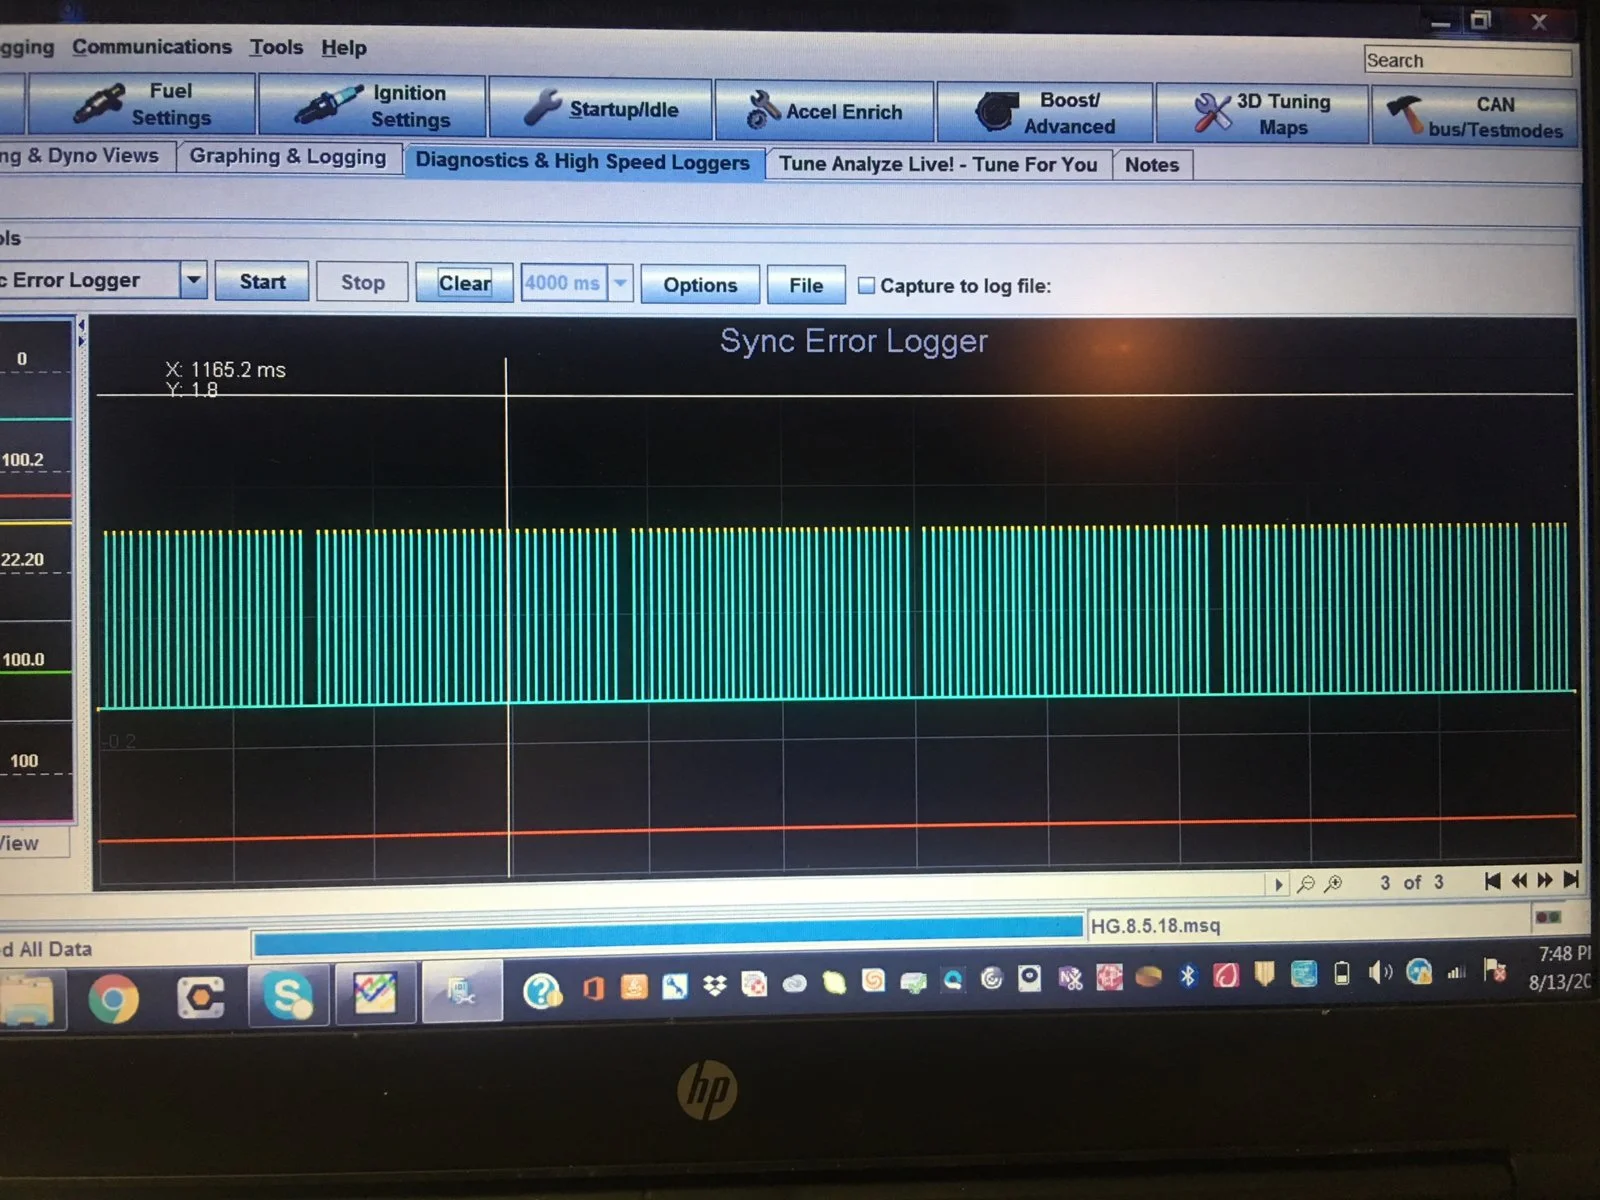Click the HG.8.5.18.msq tune file name

pos(1155,926)
